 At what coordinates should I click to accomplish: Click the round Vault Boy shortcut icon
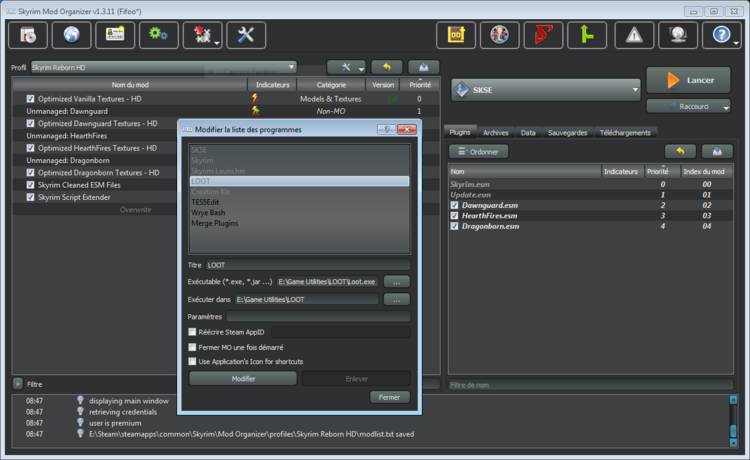pos(499,35)
